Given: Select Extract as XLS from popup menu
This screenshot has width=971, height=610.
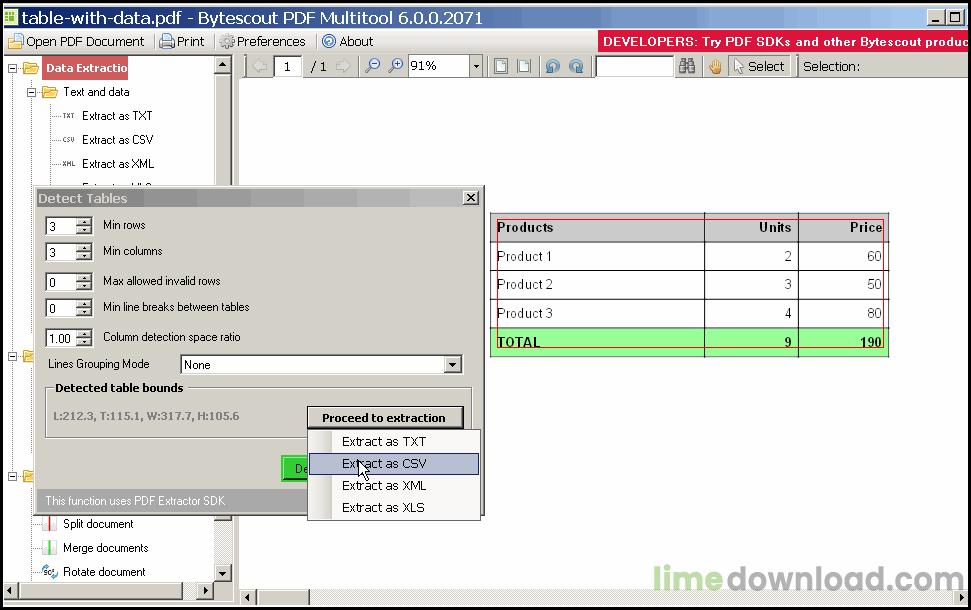Looking at the screenshot, I should click(394, 508).
